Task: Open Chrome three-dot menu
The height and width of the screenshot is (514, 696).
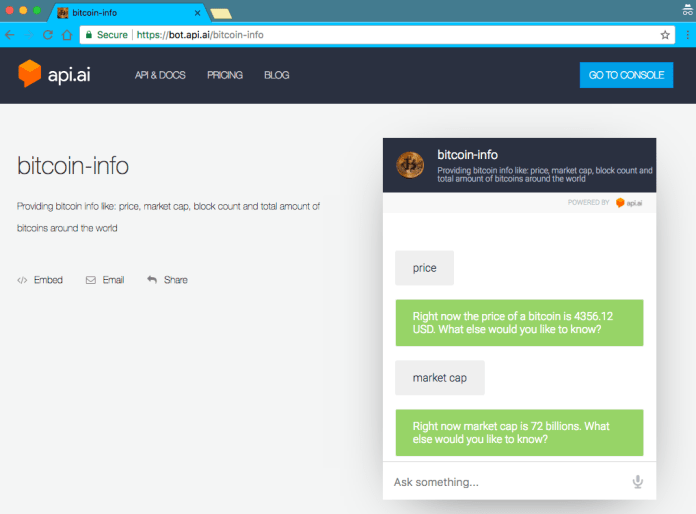Action: point(686,34)
